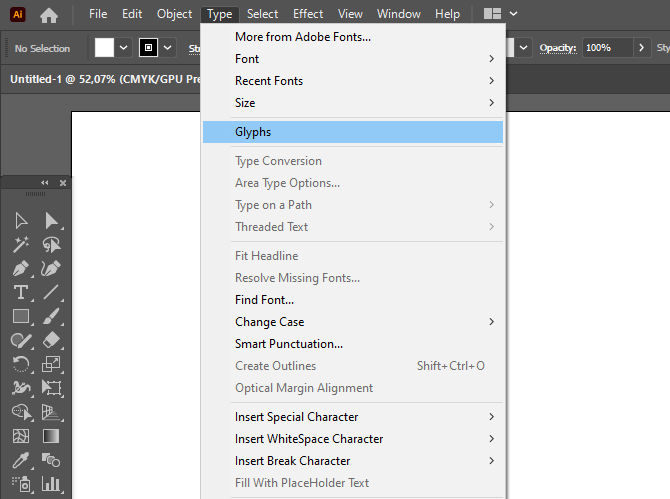Choose the Rectangle tool
Screen dimensions: 670x499
coord(20,317)
